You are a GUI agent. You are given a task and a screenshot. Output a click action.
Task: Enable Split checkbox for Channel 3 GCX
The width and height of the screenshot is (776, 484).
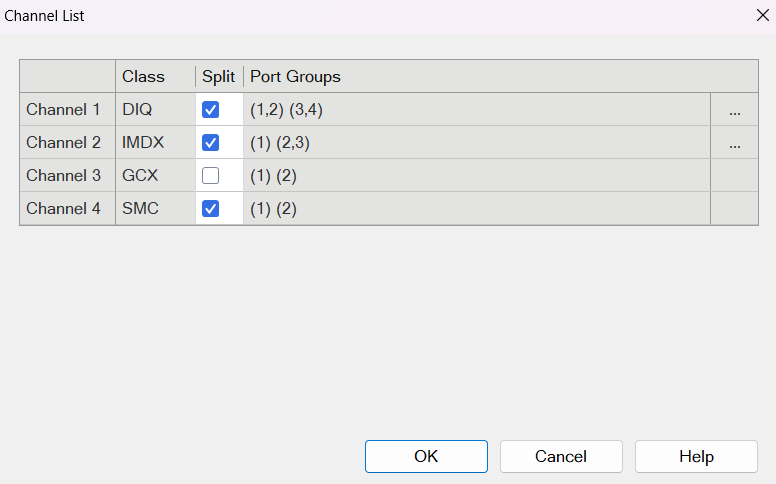pyautogui.click(x=210, y=176)
